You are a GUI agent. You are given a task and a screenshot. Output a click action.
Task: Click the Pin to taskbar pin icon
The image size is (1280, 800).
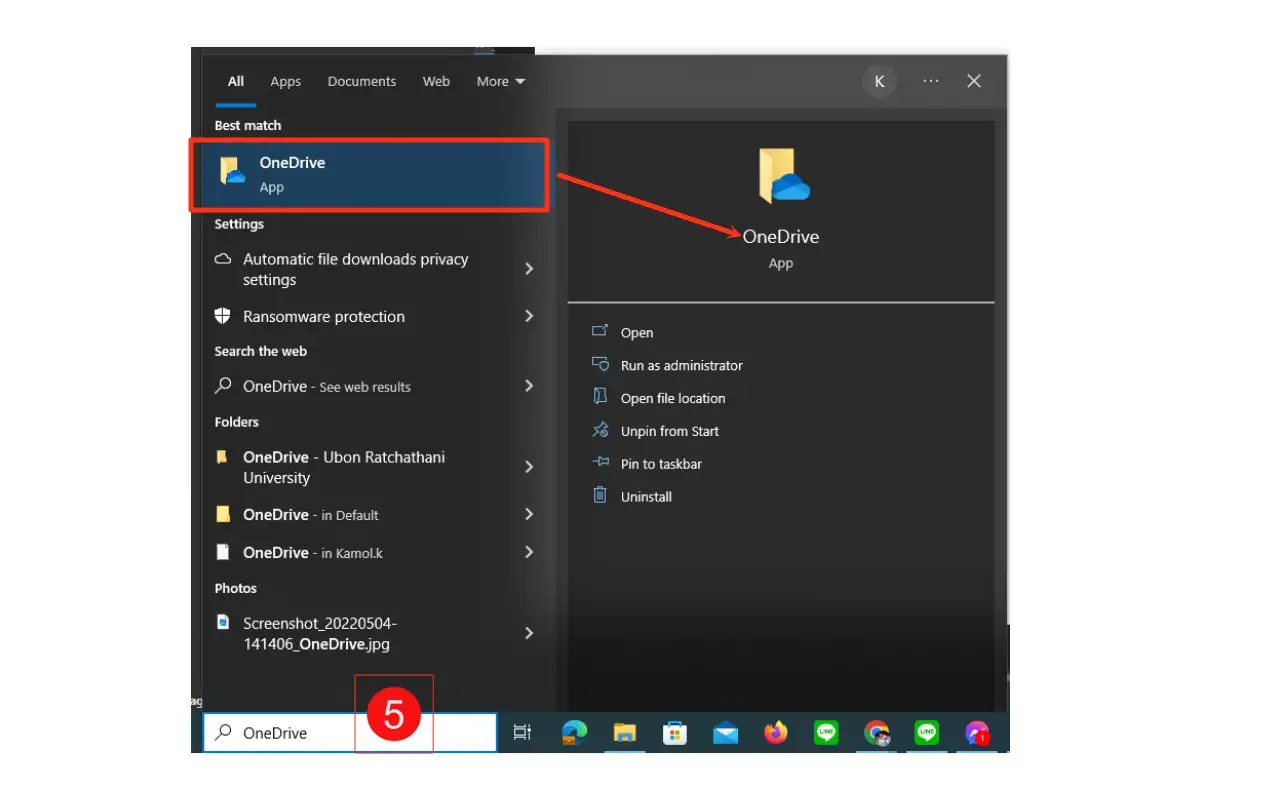600,463
